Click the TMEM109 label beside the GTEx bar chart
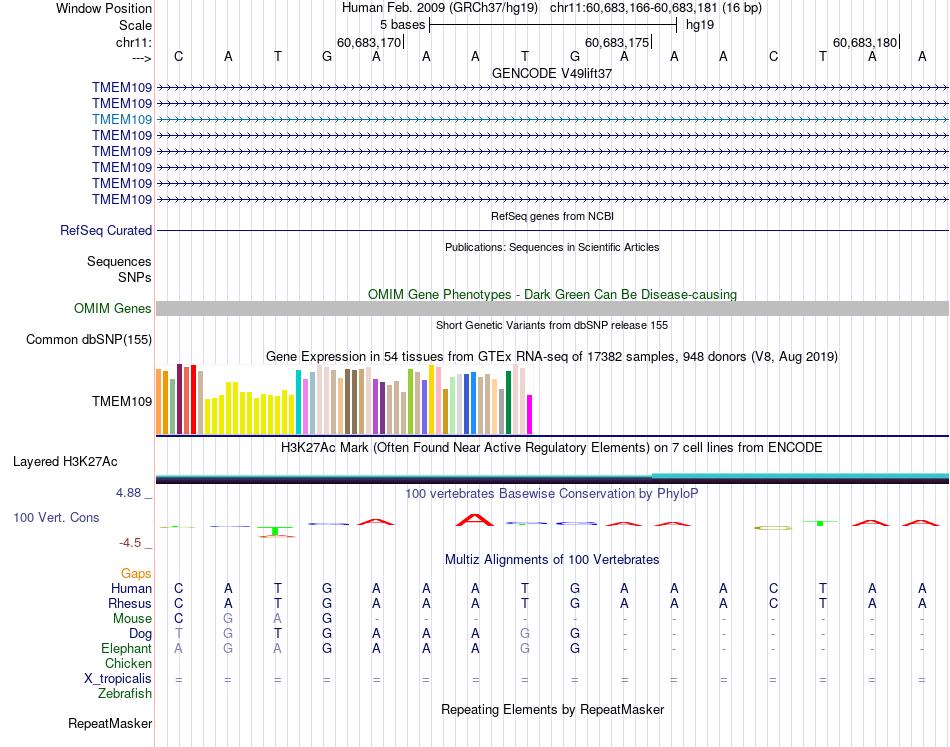 click(122, 401)
